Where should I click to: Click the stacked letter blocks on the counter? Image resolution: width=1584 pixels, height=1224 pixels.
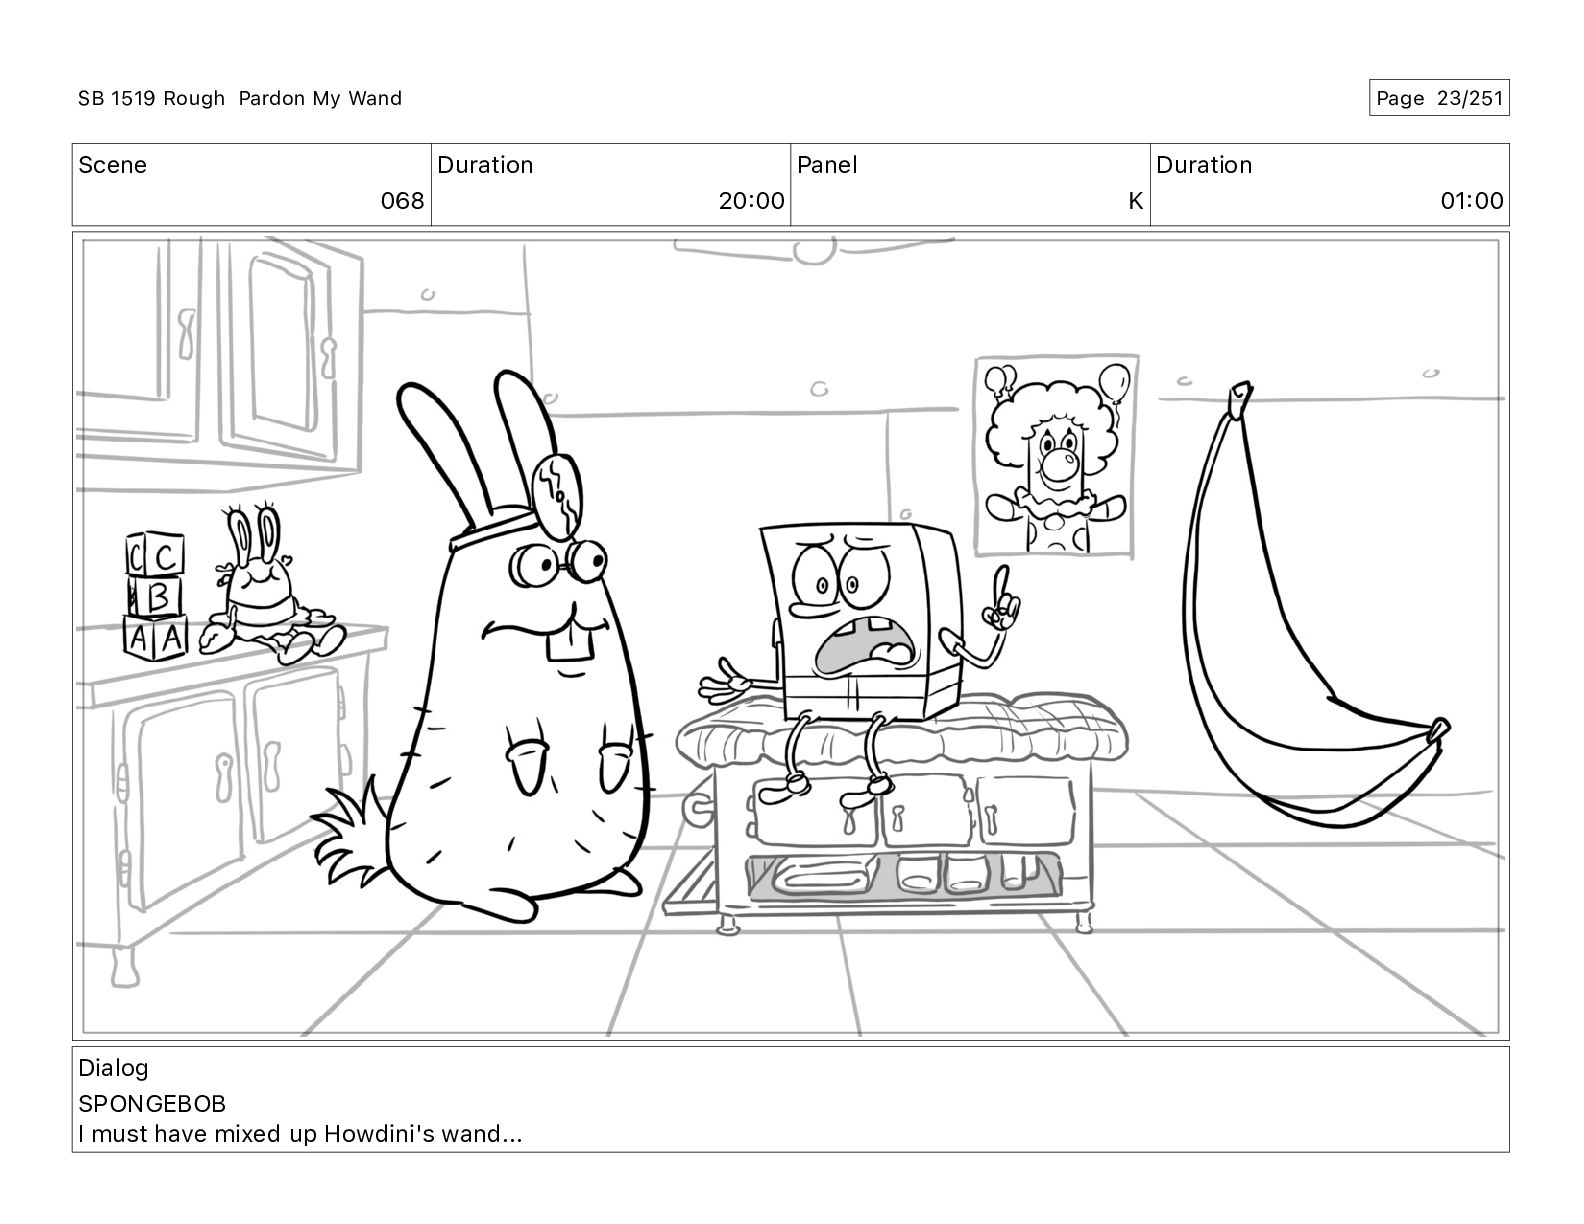[155, 594]
